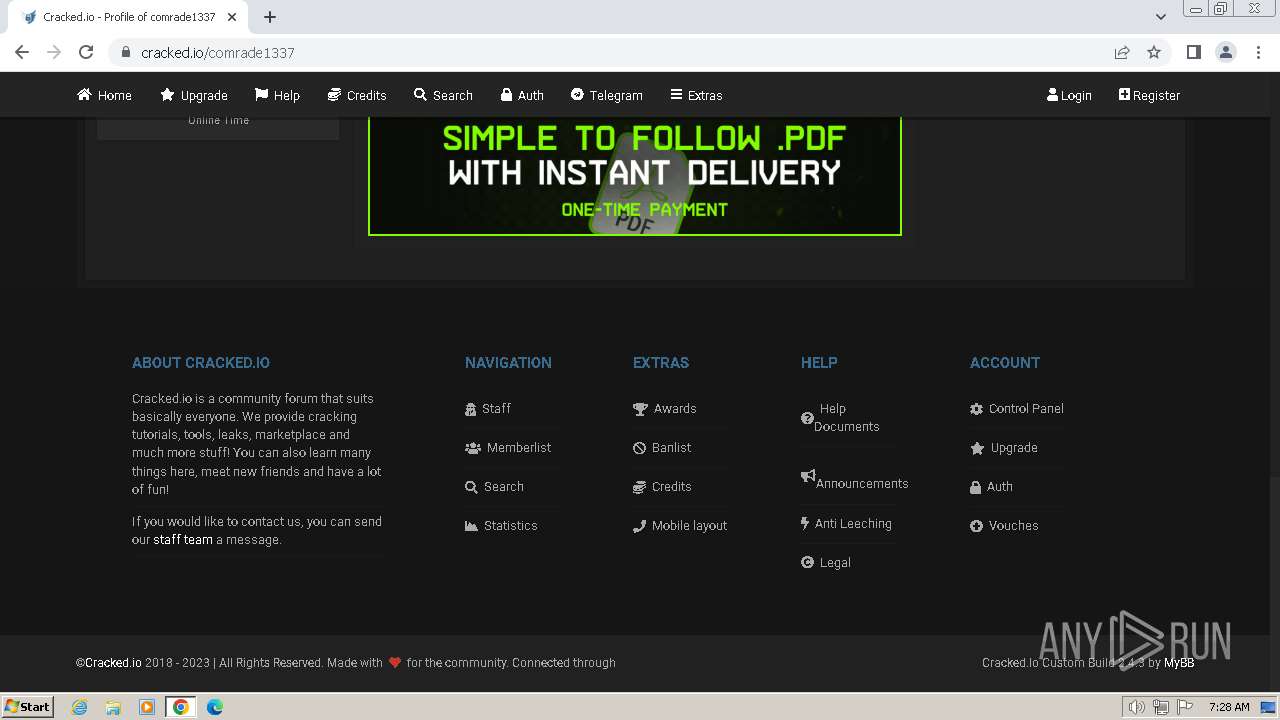This screenshot has height=720, width=1280.
Task: Click the volume speaker tray icon
Action: click(1137, 707)
